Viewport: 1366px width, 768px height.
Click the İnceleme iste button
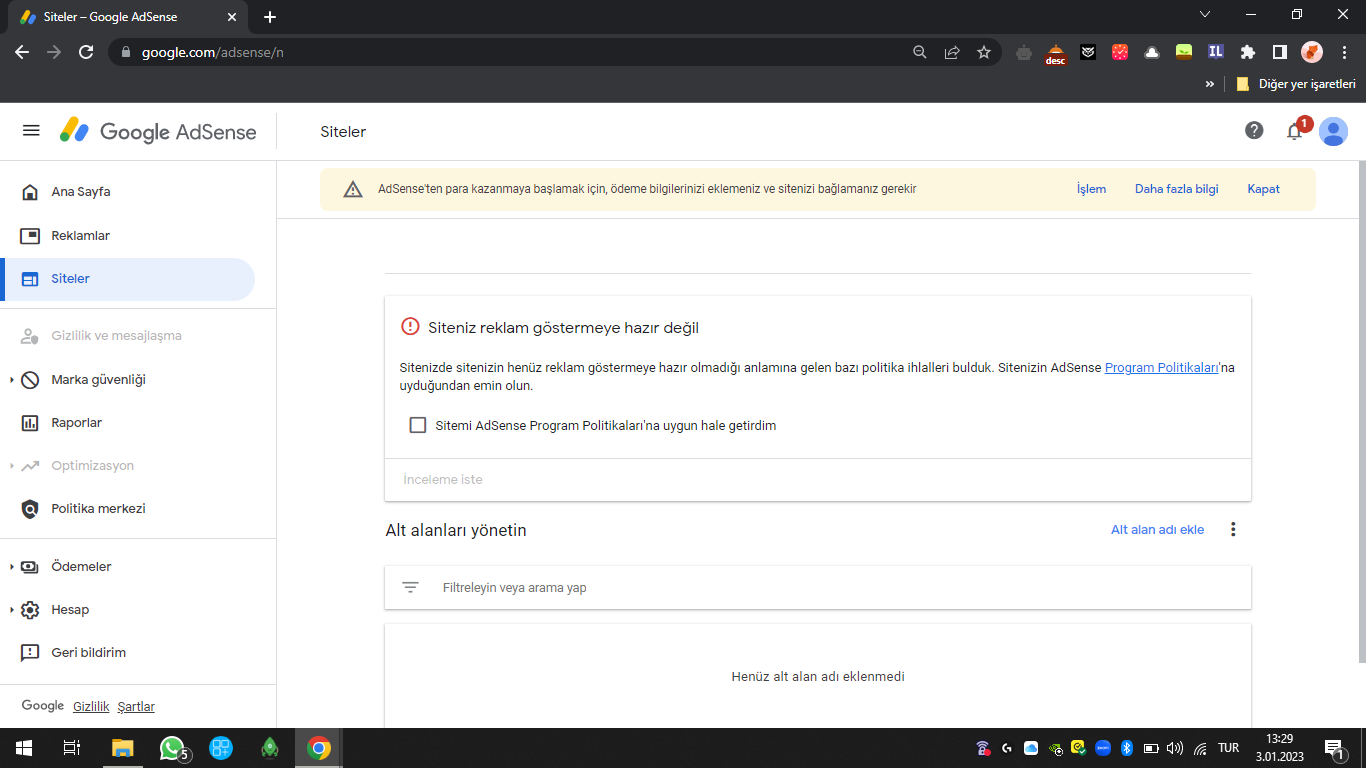pos(443,480)
